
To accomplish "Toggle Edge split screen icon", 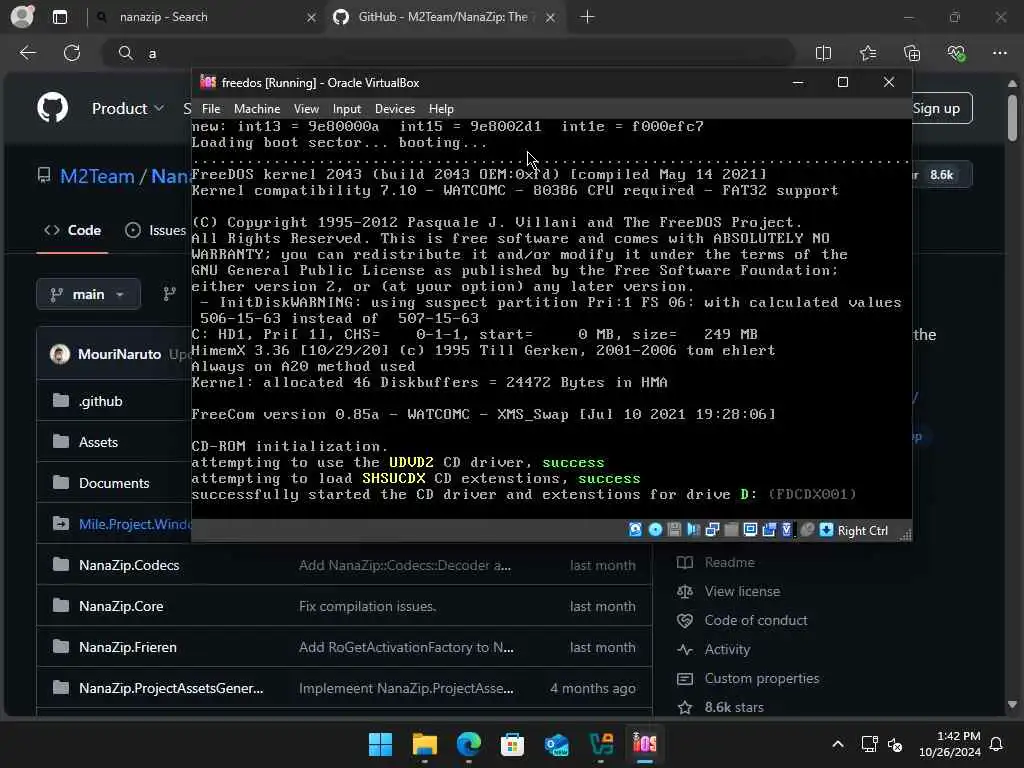I will coord(824,53).
